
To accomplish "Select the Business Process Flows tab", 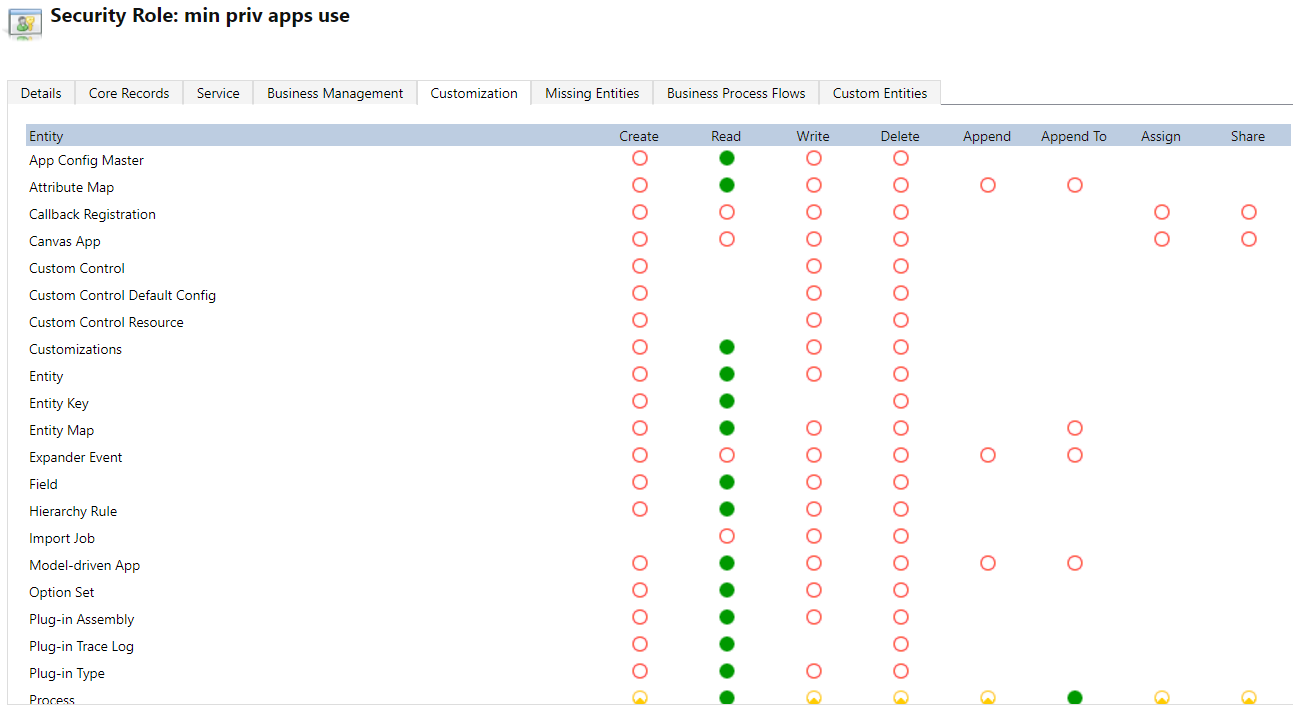I will coord(736,93).
